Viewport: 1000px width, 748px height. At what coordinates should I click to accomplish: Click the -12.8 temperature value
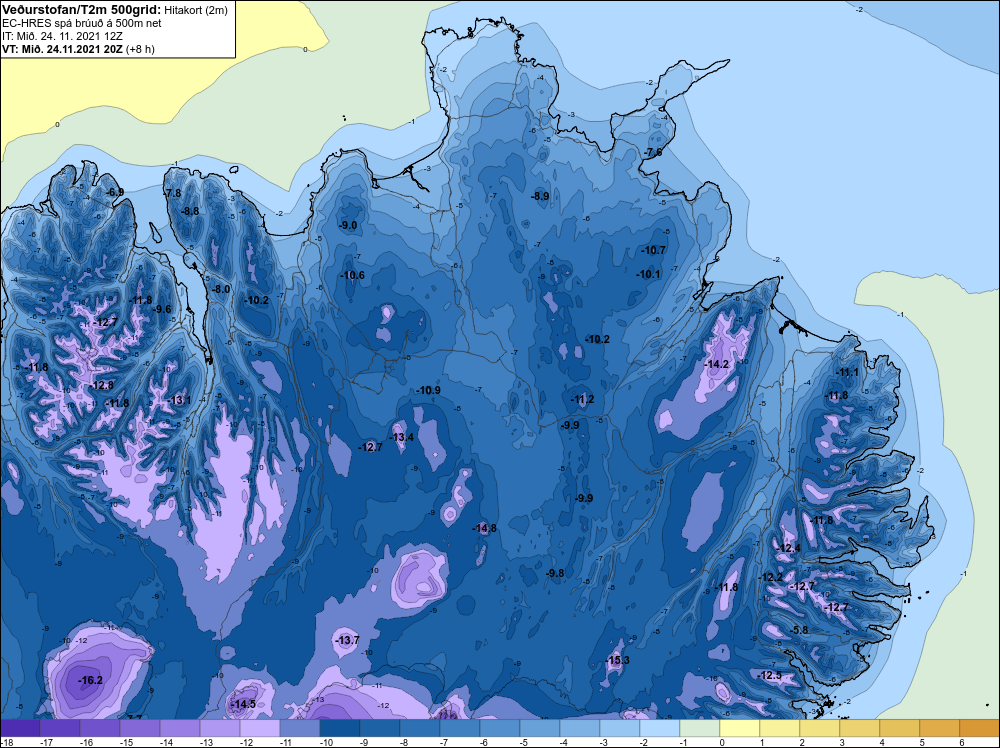(x=101, y=385)
